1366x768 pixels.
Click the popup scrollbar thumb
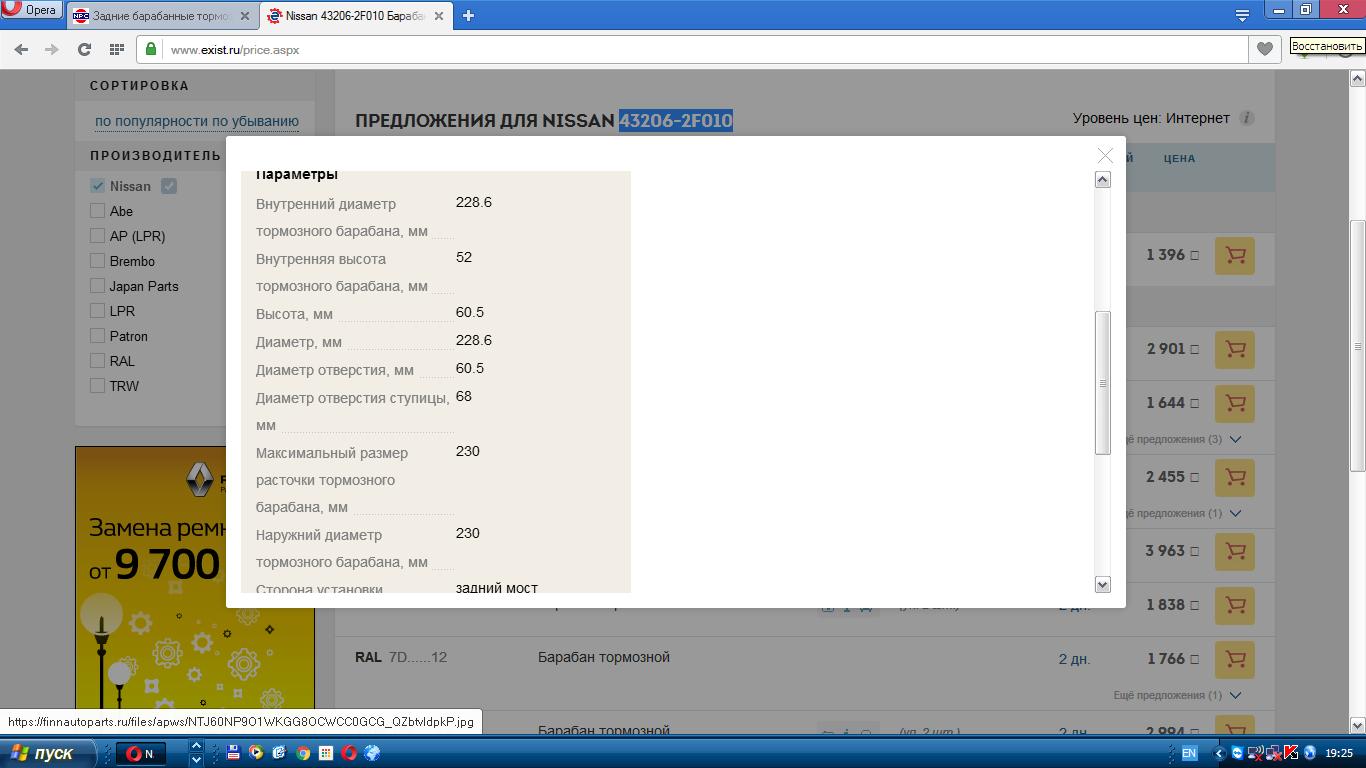1103,383
